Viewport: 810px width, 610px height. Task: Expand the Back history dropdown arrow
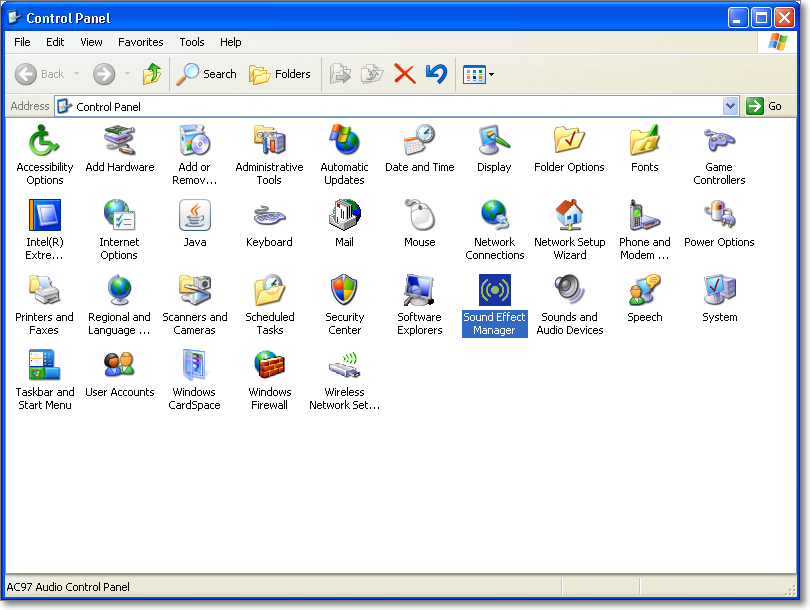tap(76, 74)
